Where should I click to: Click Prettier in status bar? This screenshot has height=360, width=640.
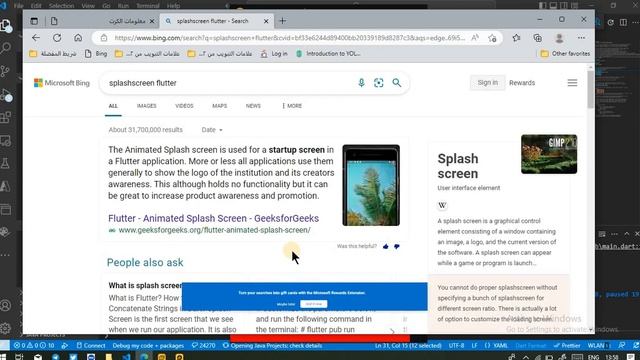pos(567,346)
